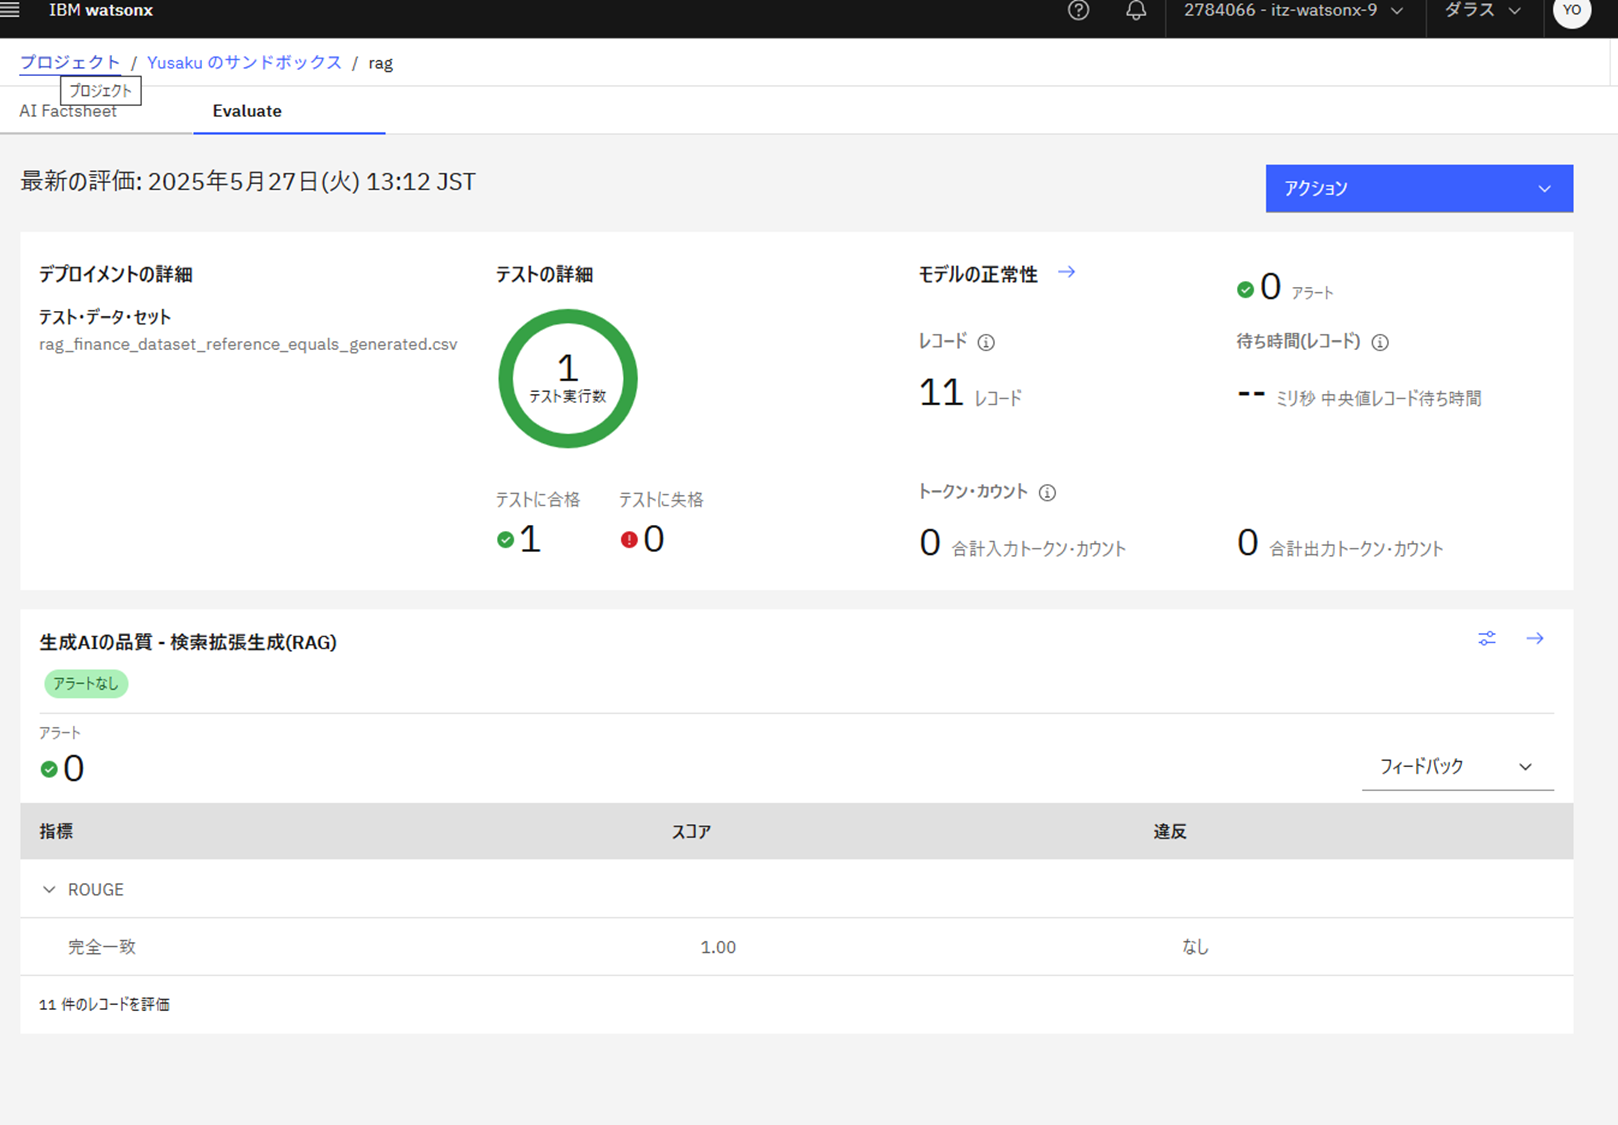Click the test run donut chart

pyautogui.click(x=568, y=378)
